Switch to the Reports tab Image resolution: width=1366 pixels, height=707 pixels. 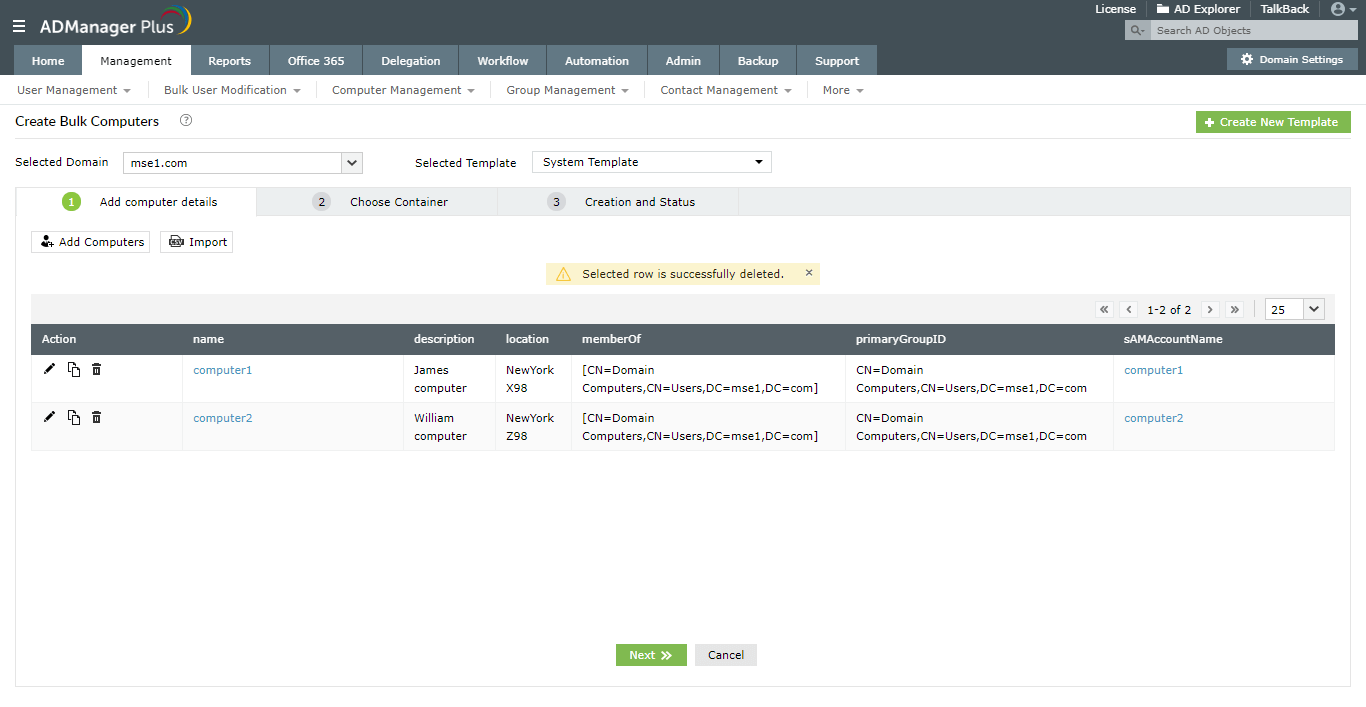point(229,60)
